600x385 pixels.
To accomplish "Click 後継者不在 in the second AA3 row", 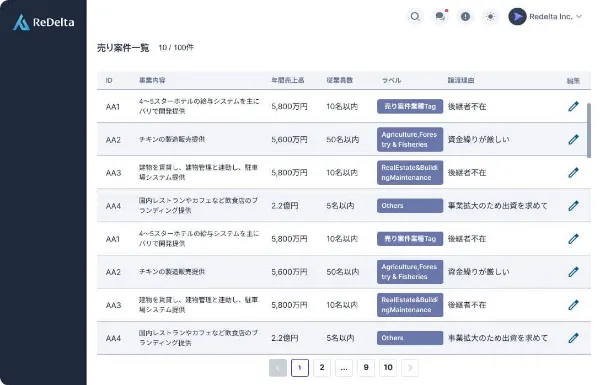I will [467, 305].
